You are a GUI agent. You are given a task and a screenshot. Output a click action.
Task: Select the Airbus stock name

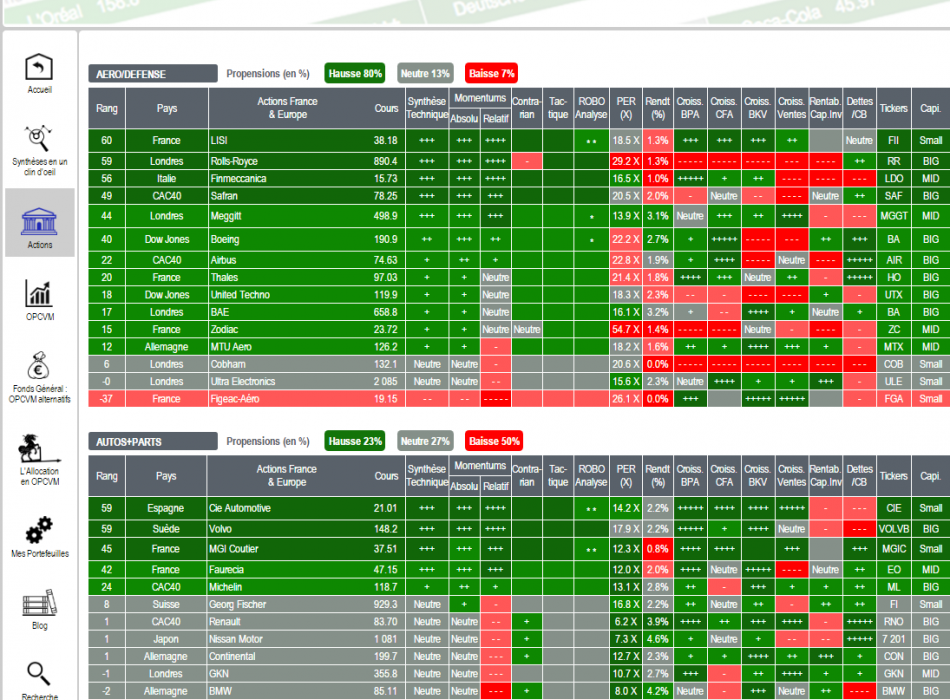223,260
